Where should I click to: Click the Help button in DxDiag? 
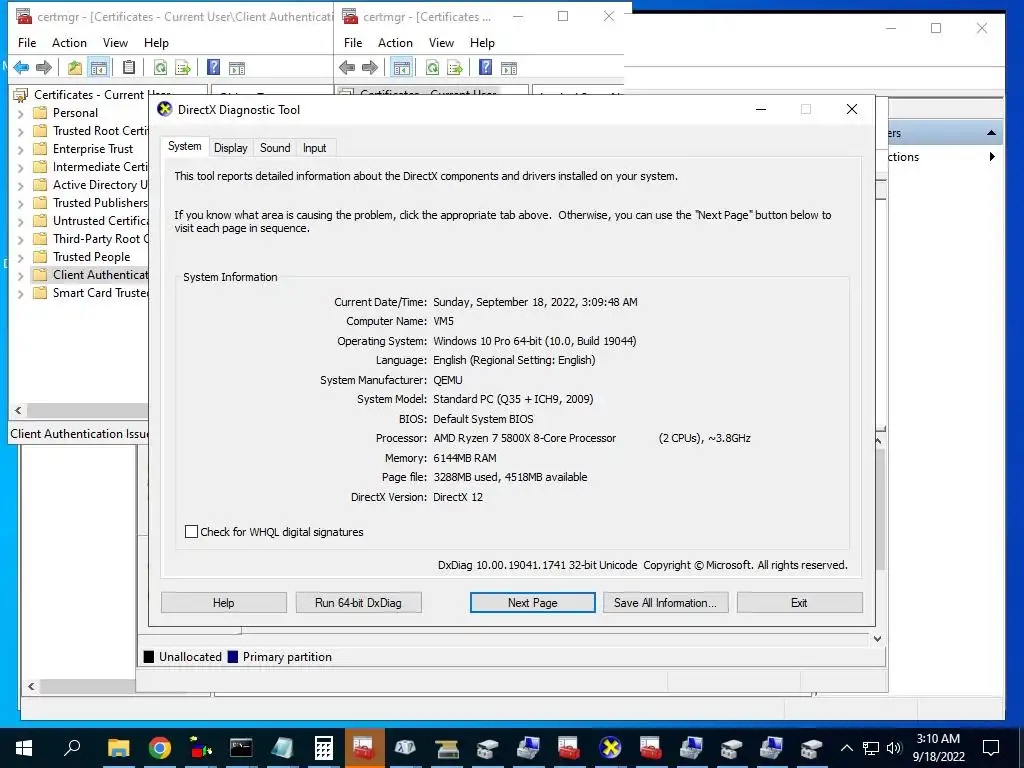point(223,603)
